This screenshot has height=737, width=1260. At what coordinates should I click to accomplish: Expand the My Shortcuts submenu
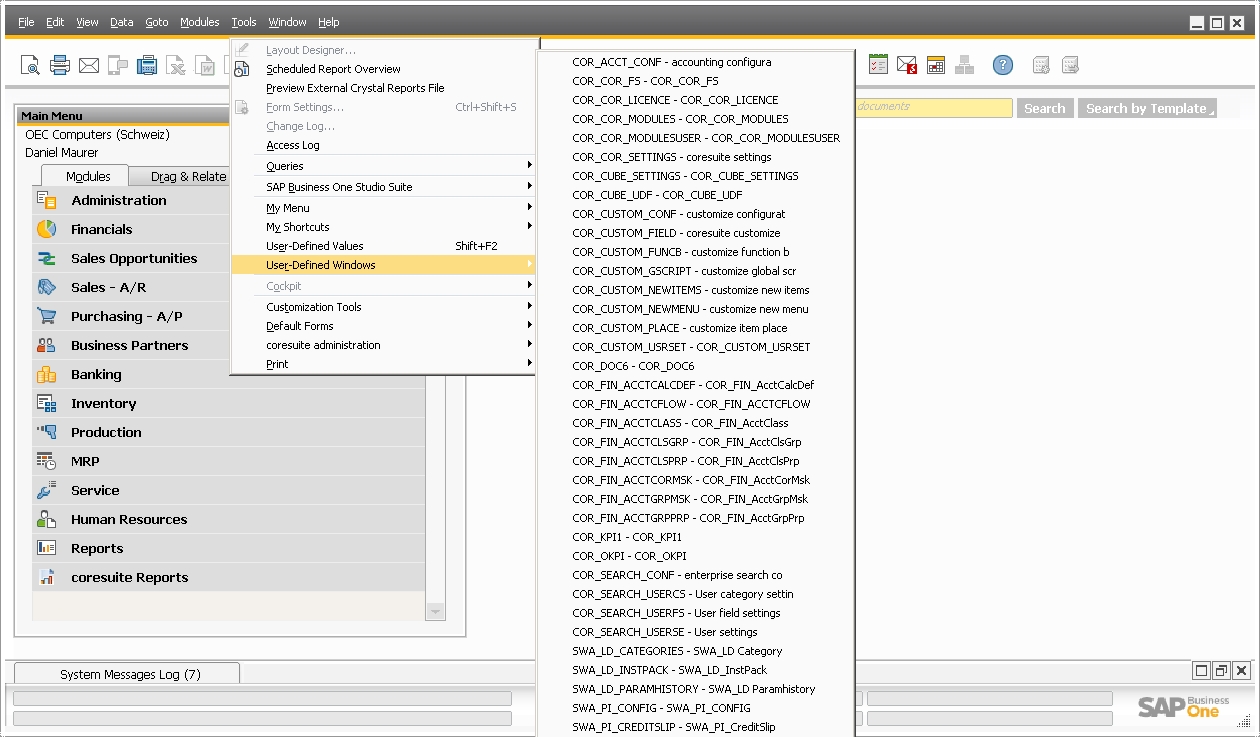(x=384, y=227)
